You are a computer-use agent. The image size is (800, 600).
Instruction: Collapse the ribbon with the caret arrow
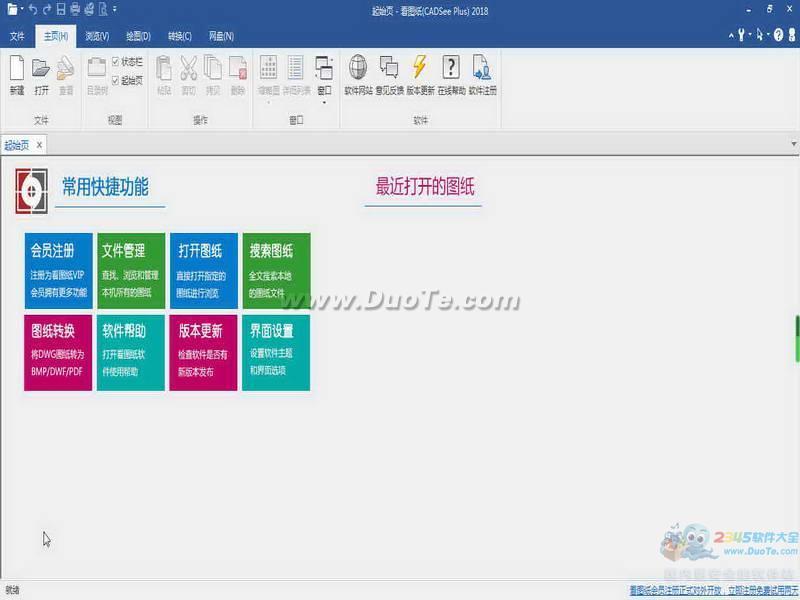tap(731, 35)
